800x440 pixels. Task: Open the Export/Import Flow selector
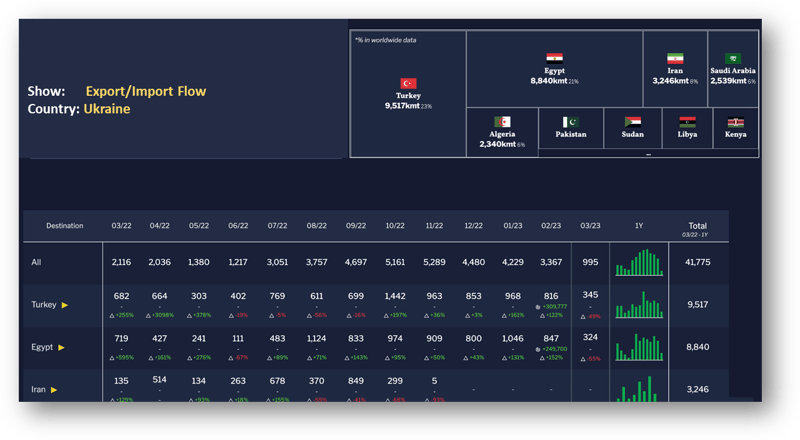coord(146,91)
